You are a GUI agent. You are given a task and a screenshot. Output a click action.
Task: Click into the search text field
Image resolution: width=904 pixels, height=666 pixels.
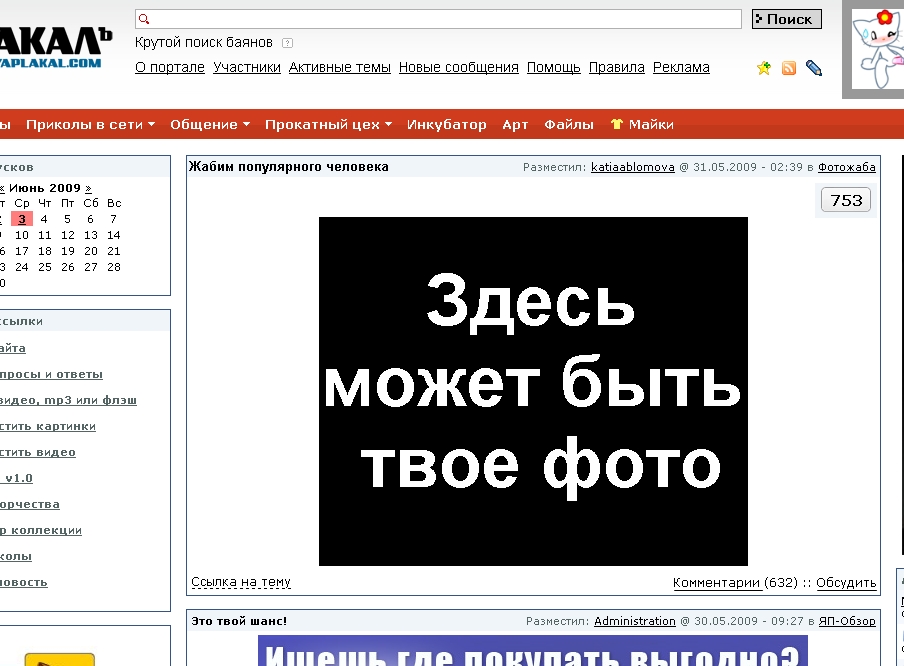tap(438, 19)
